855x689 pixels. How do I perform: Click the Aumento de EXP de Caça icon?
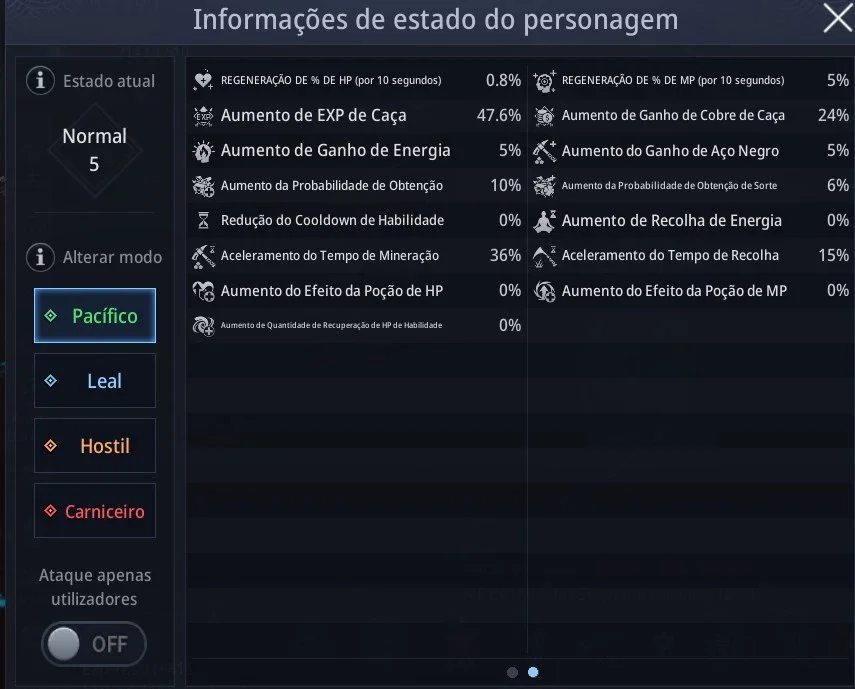click(x=203, y=116)
